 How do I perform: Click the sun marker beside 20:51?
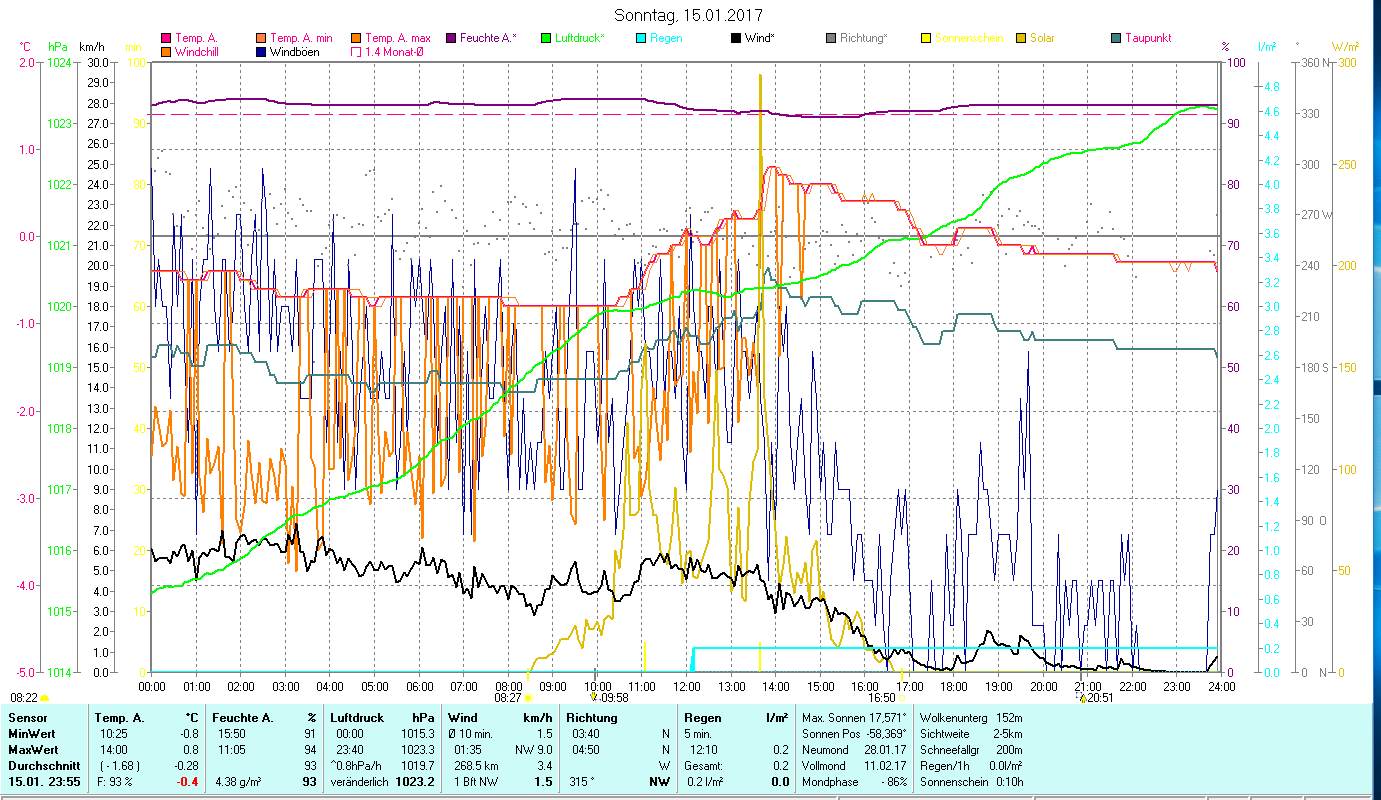tap(1081, 697)
